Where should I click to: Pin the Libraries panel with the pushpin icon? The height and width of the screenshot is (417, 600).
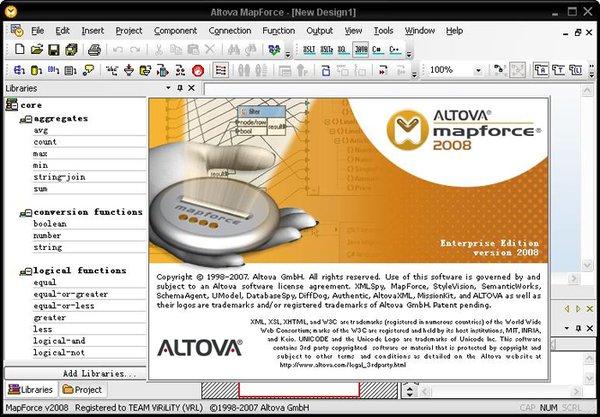tap(179, 88)
